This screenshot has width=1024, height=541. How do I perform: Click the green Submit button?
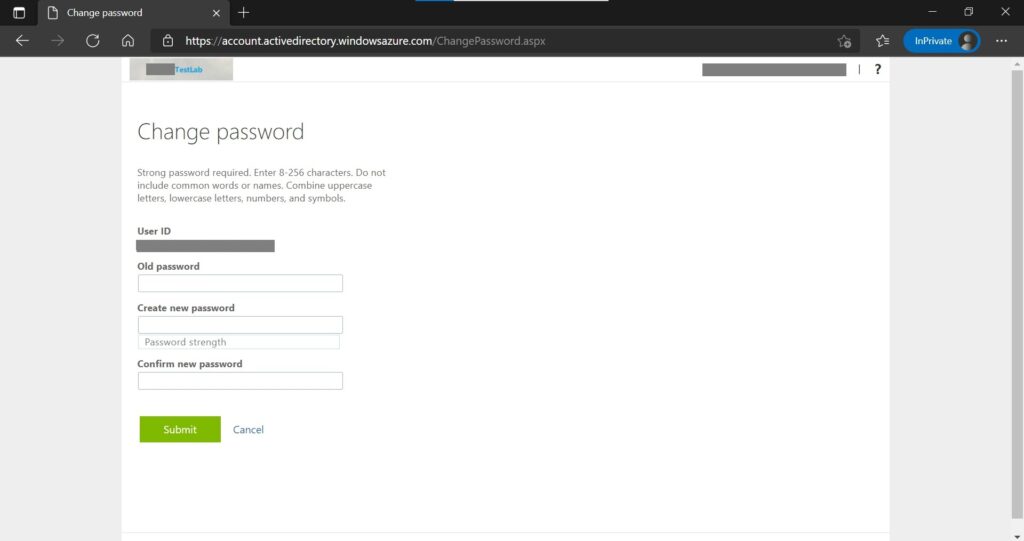click(x=180, y=429)
